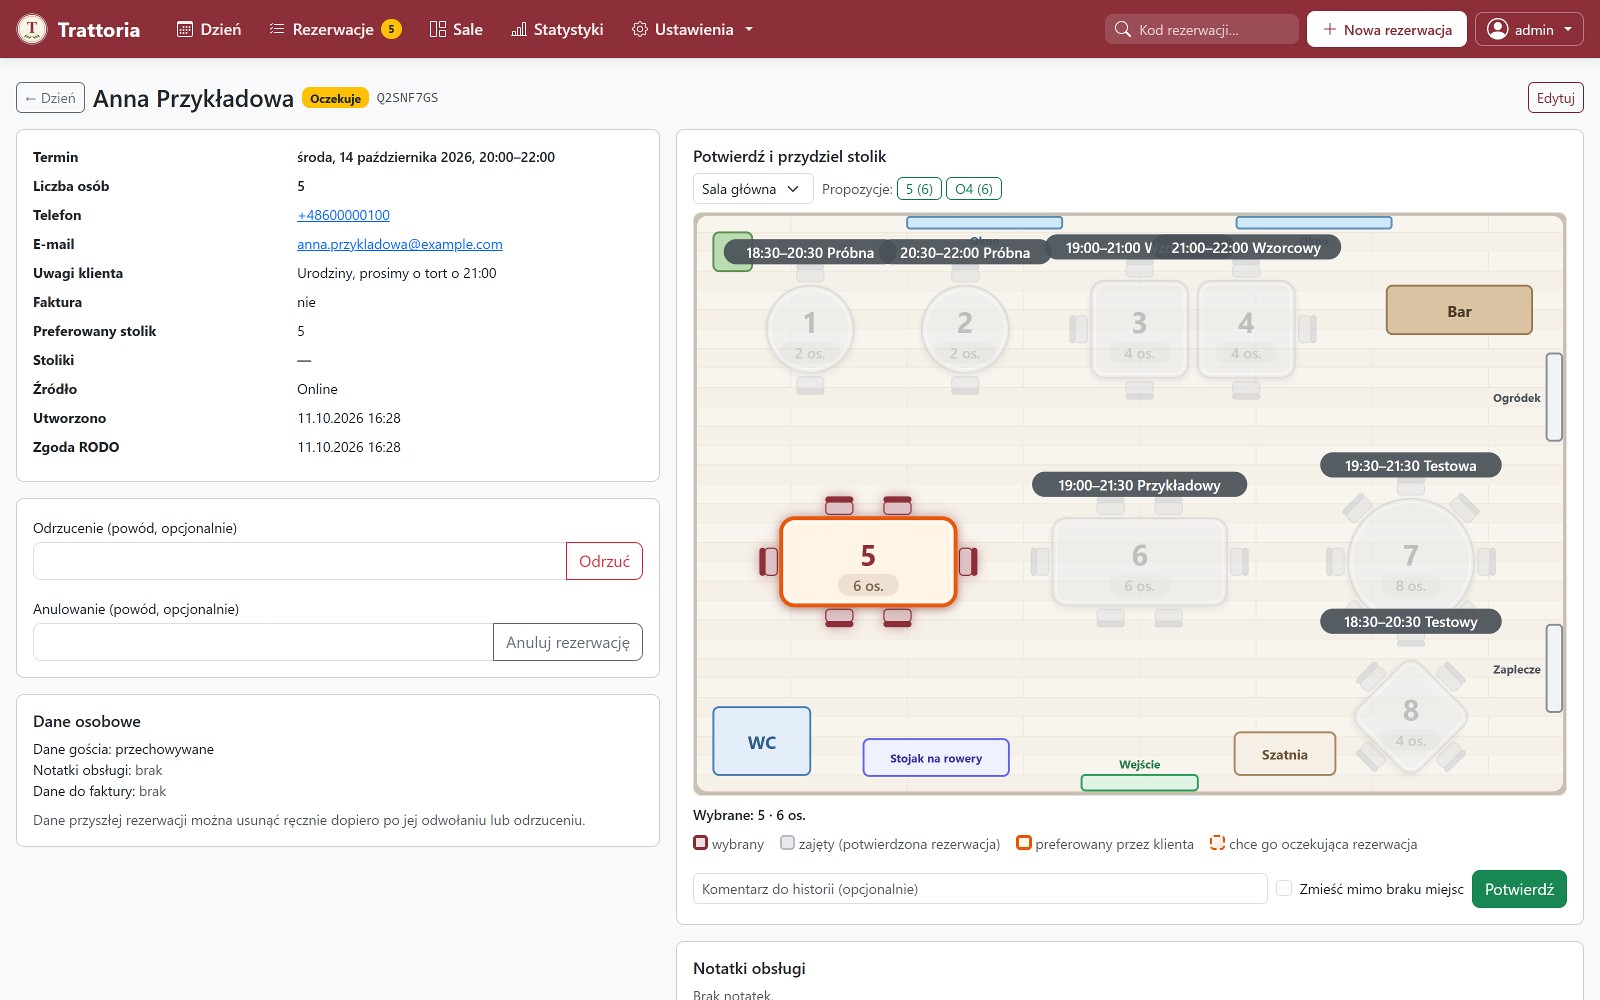Click the WC area on the plan
Screen dimensions: 1600x1000
[762, 742]
